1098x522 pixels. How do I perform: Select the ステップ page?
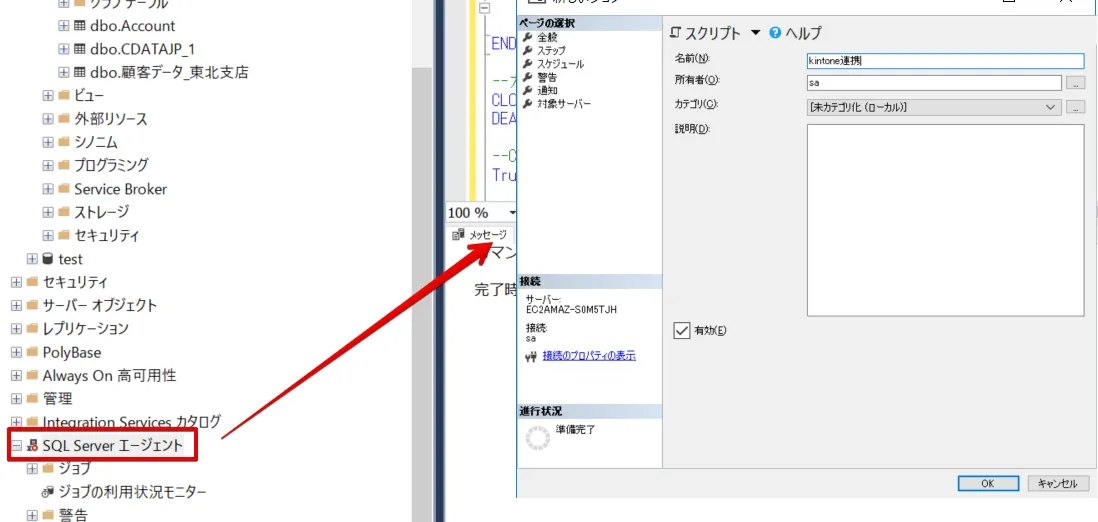click(552, 50)
